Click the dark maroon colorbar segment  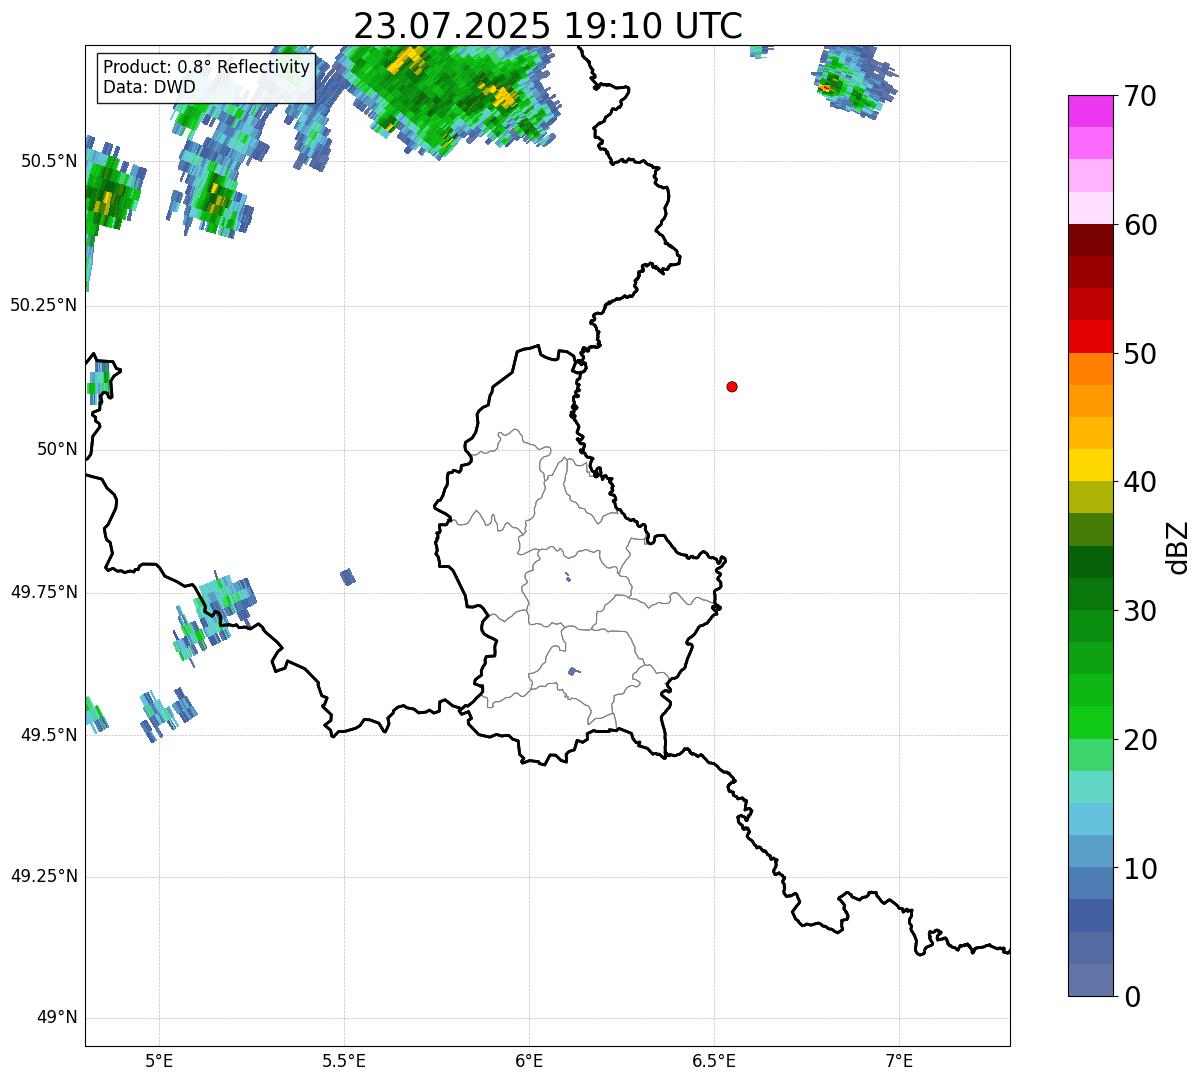pyautogui.click(x=1090, y=240)
